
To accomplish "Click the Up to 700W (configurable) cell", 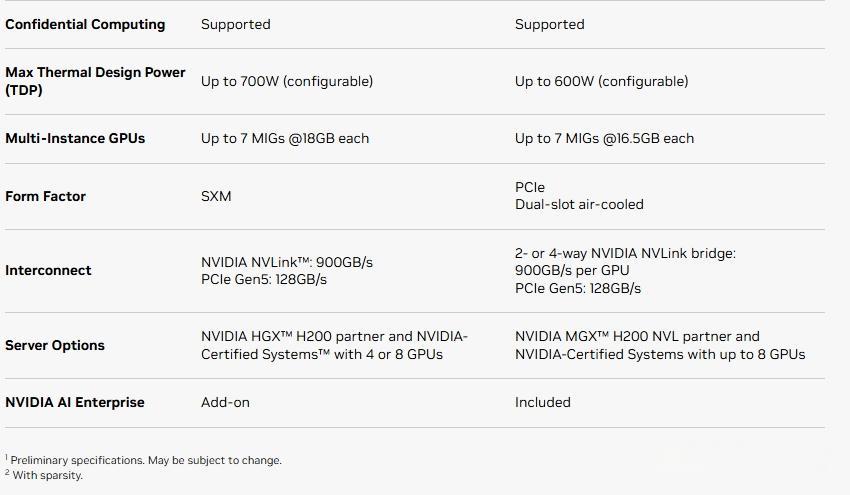I will pyautogui.click(x=287, y=81).
